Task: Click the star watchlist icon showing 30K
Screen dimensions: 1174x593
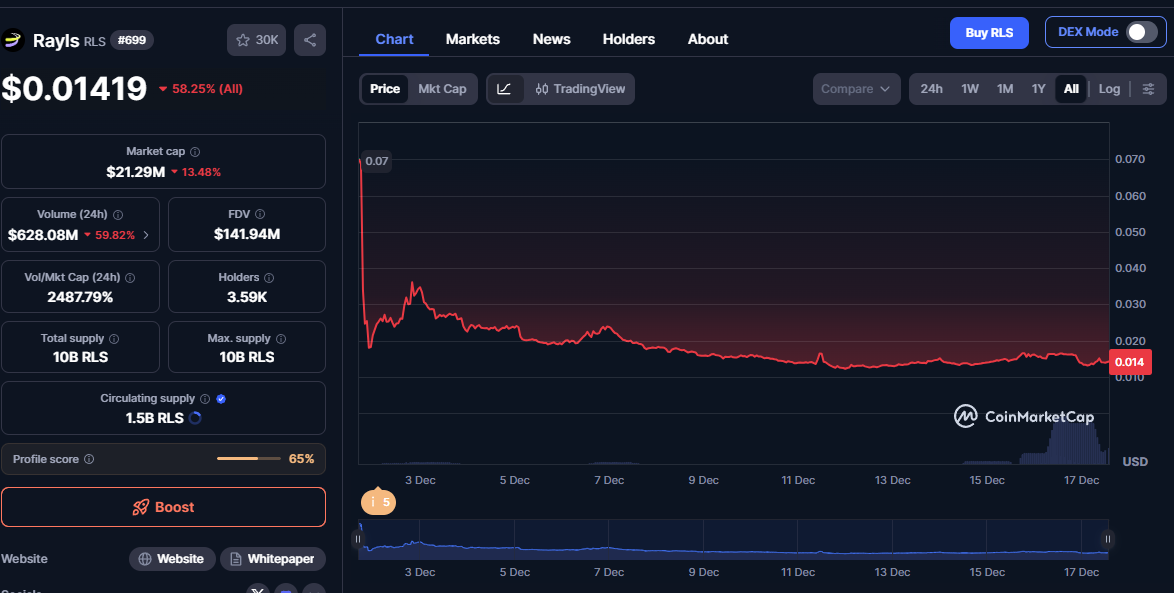Action: point(257,40)
